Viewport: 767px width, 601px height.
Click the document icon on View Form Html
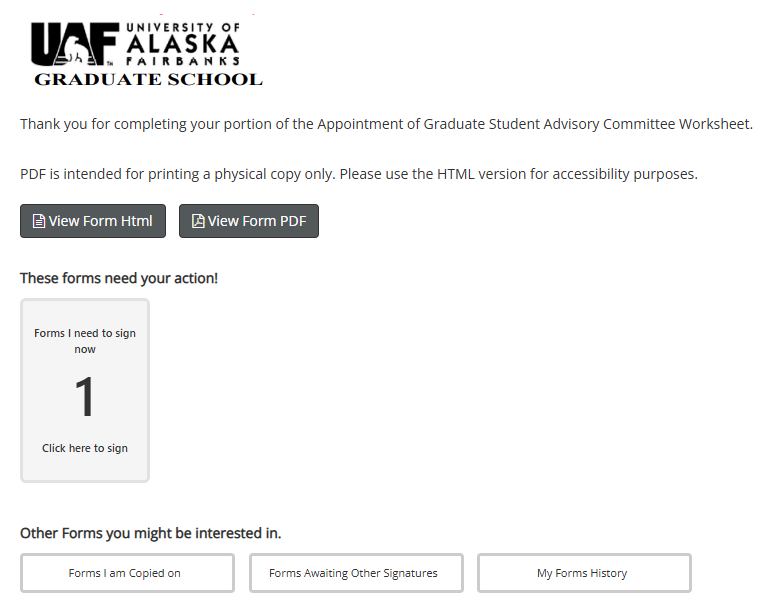pyautogui.click(x=39, y=222)
